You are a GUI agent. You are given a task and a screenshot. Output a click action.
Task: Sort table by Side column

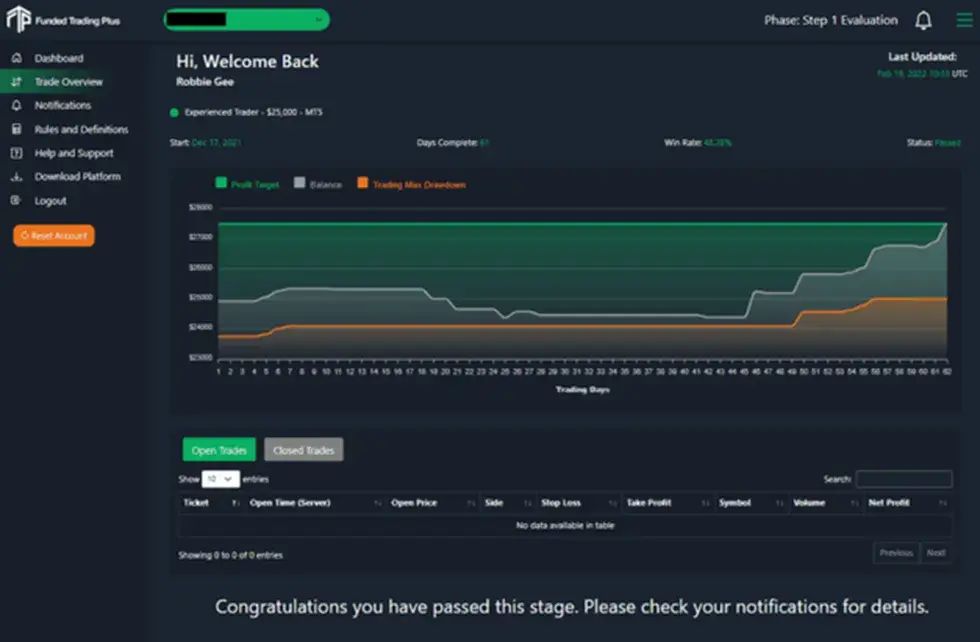508,503
